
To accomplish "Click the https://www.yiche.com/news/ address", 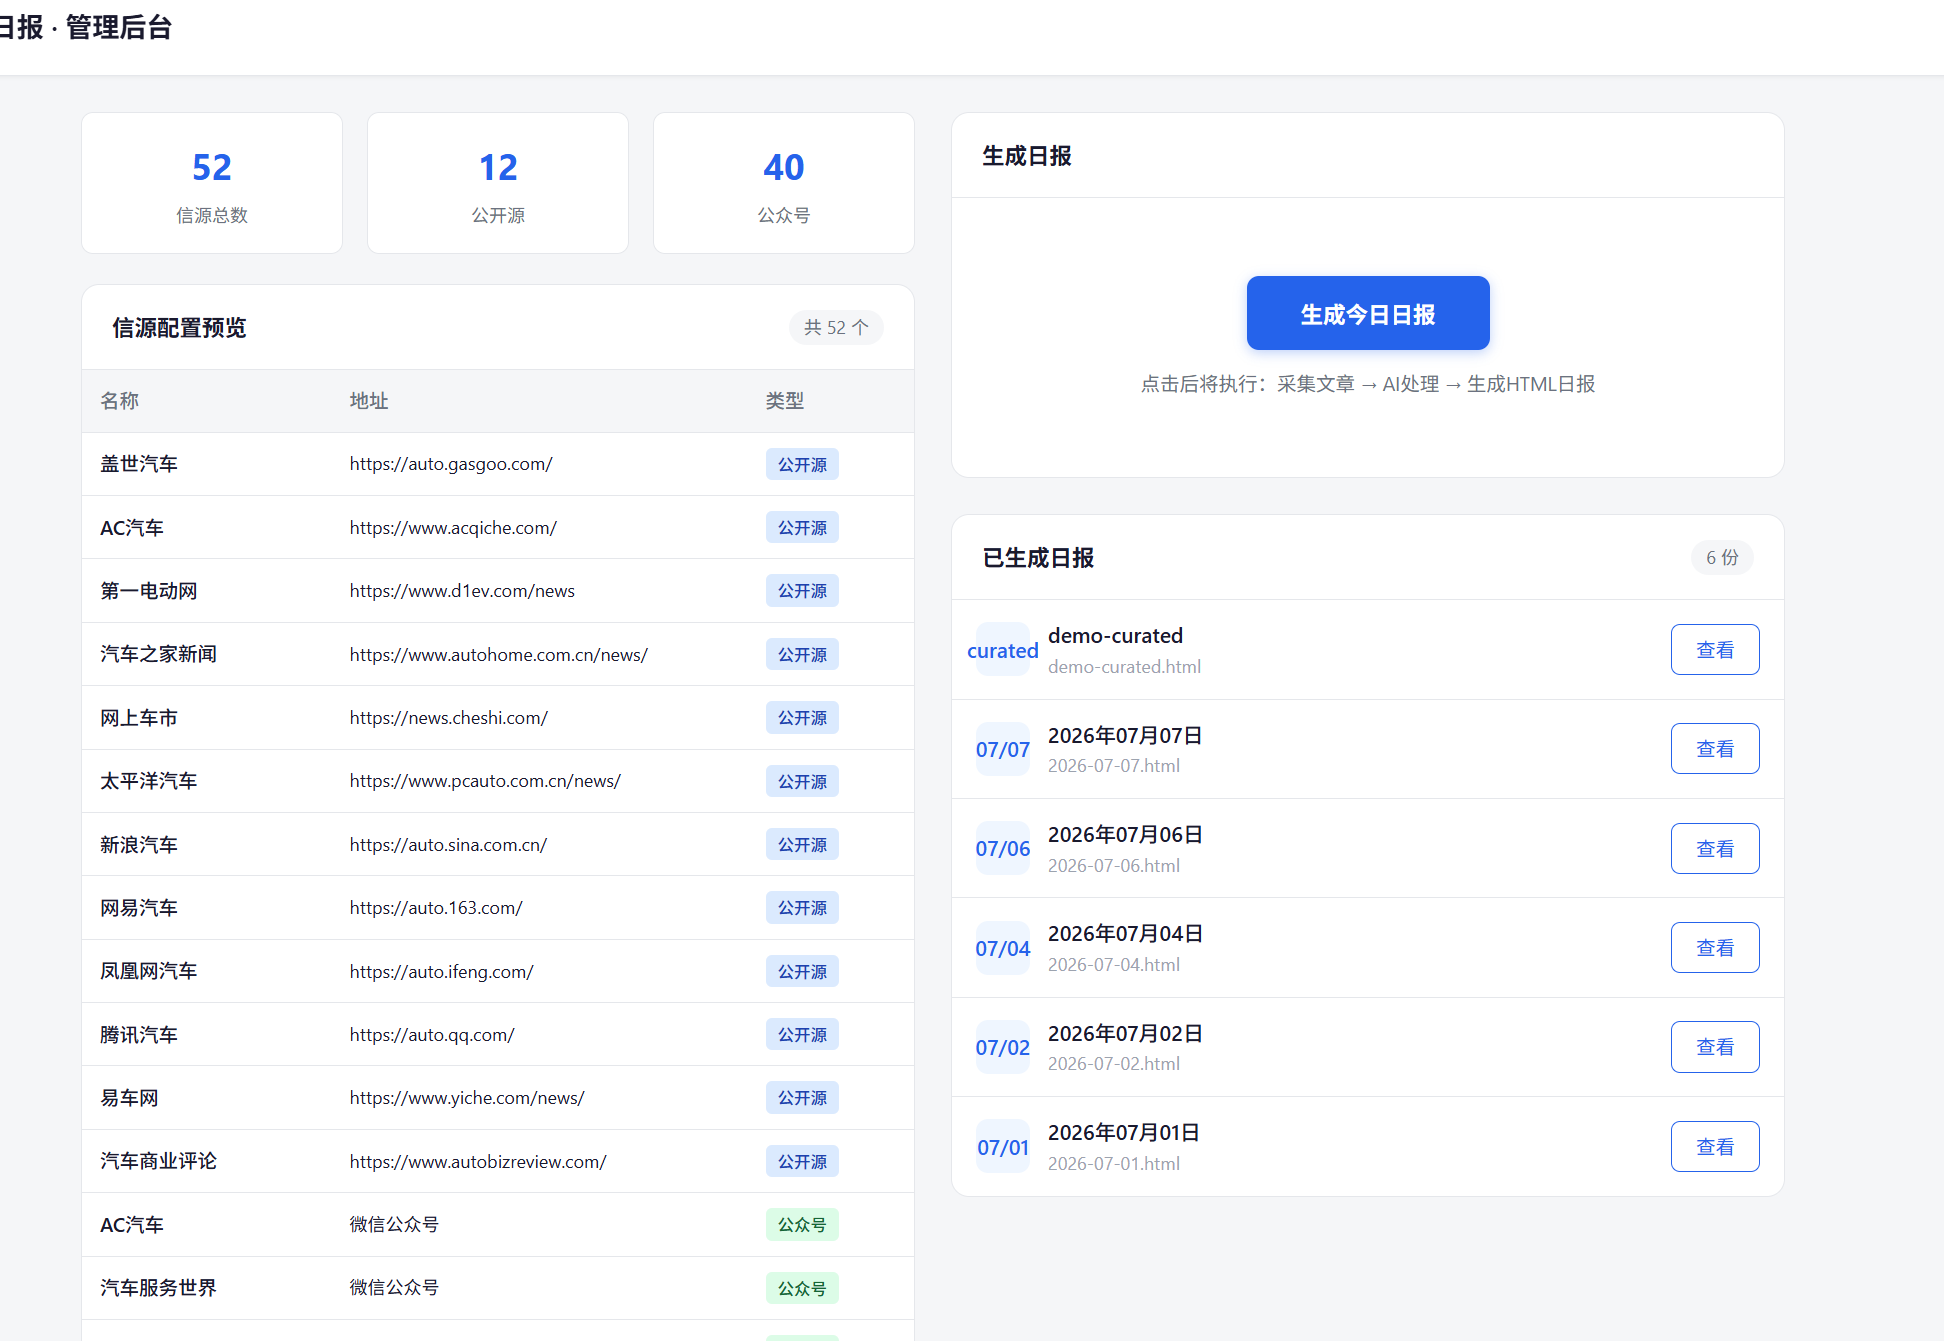I will [467, 1098].
